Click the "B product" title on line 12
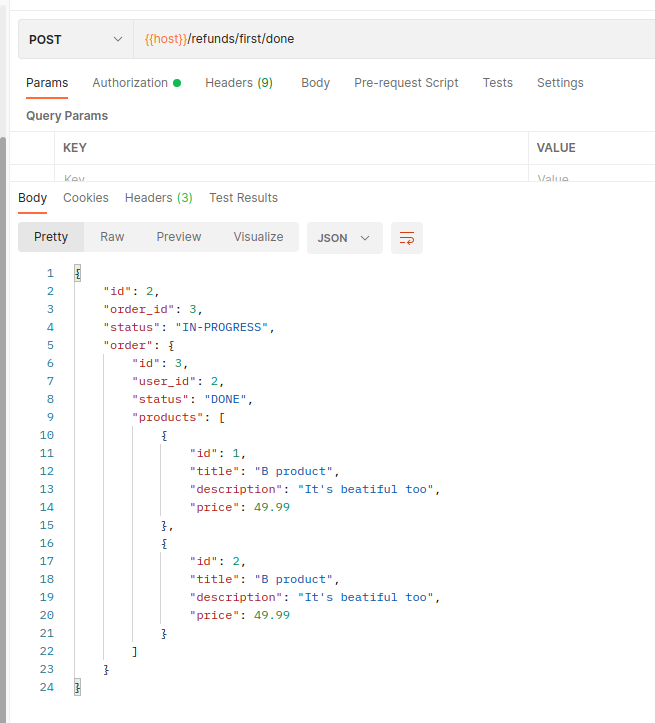655x723 pixels. click(294, 471)
